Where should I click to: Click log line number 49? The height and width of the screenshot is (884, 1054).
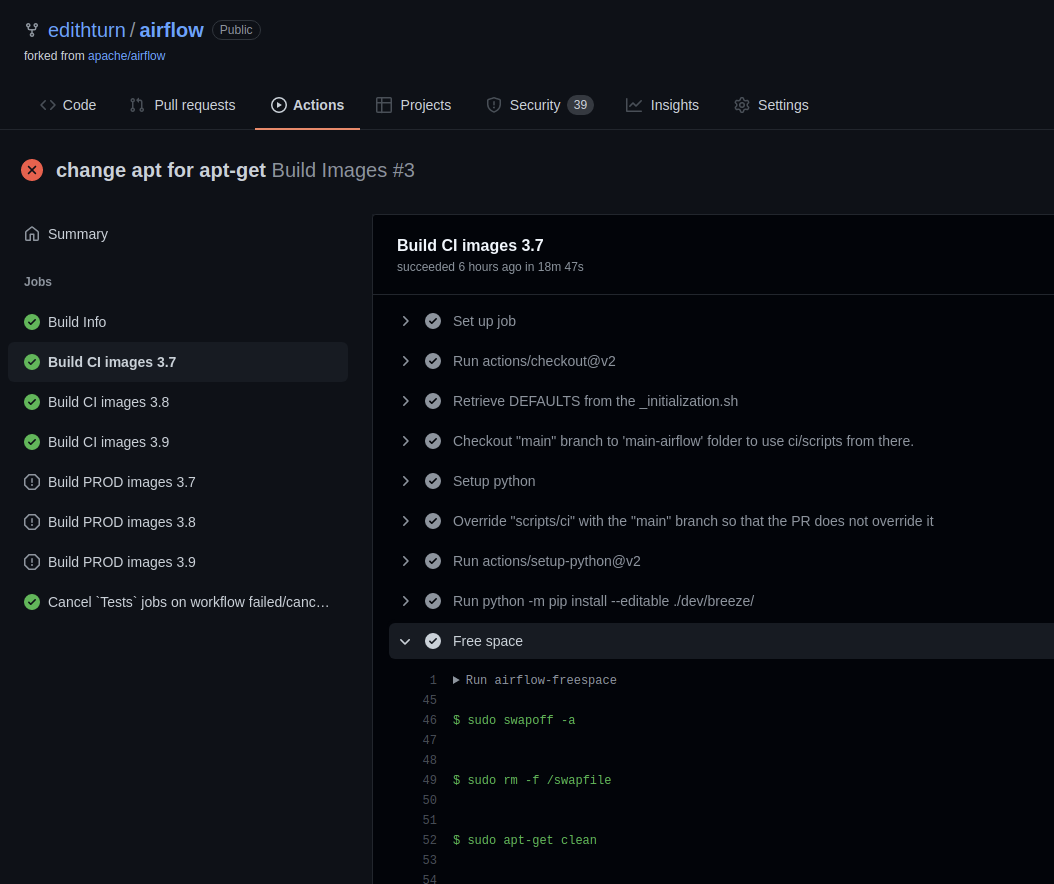(x=430, y=780)
